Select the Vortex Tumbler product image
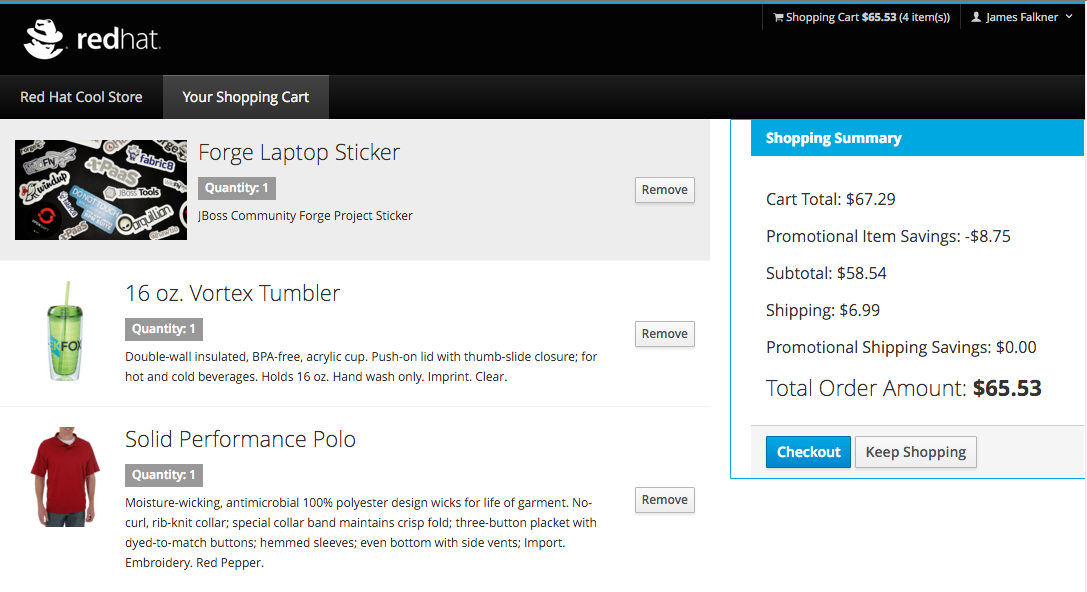The width and height of the screenshot is (1087, 592). [x=65, y=331]
